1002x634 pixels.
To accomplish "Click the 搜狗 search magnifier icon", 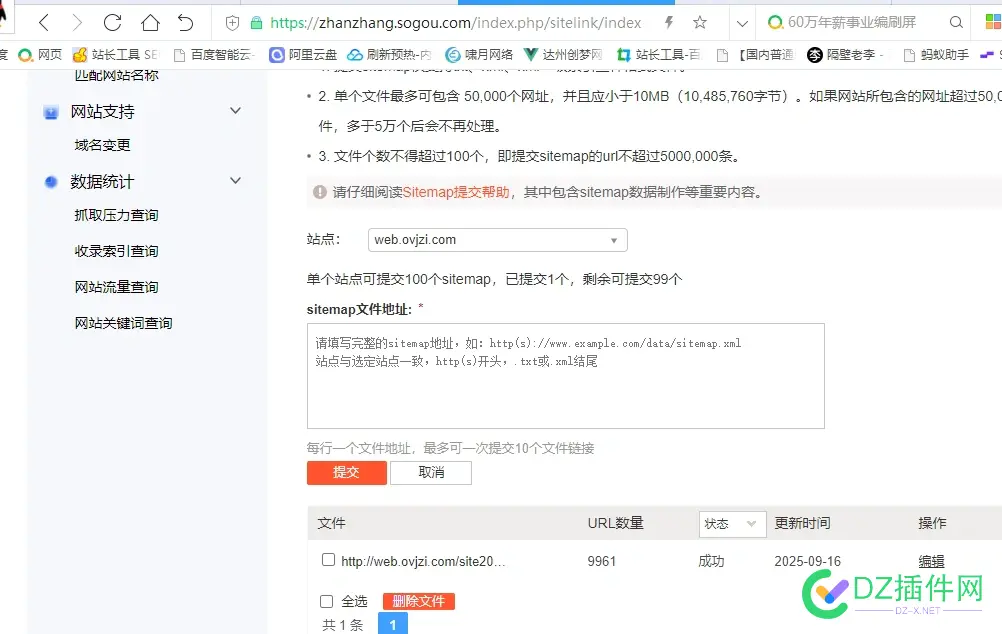I will point(955,20).
